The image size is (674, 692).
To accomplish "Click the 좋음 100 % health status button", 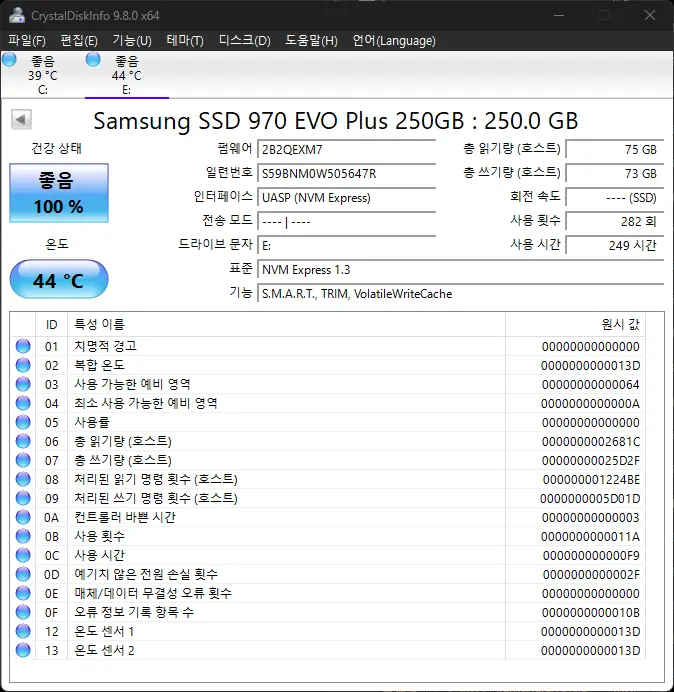I will [59, 193].
